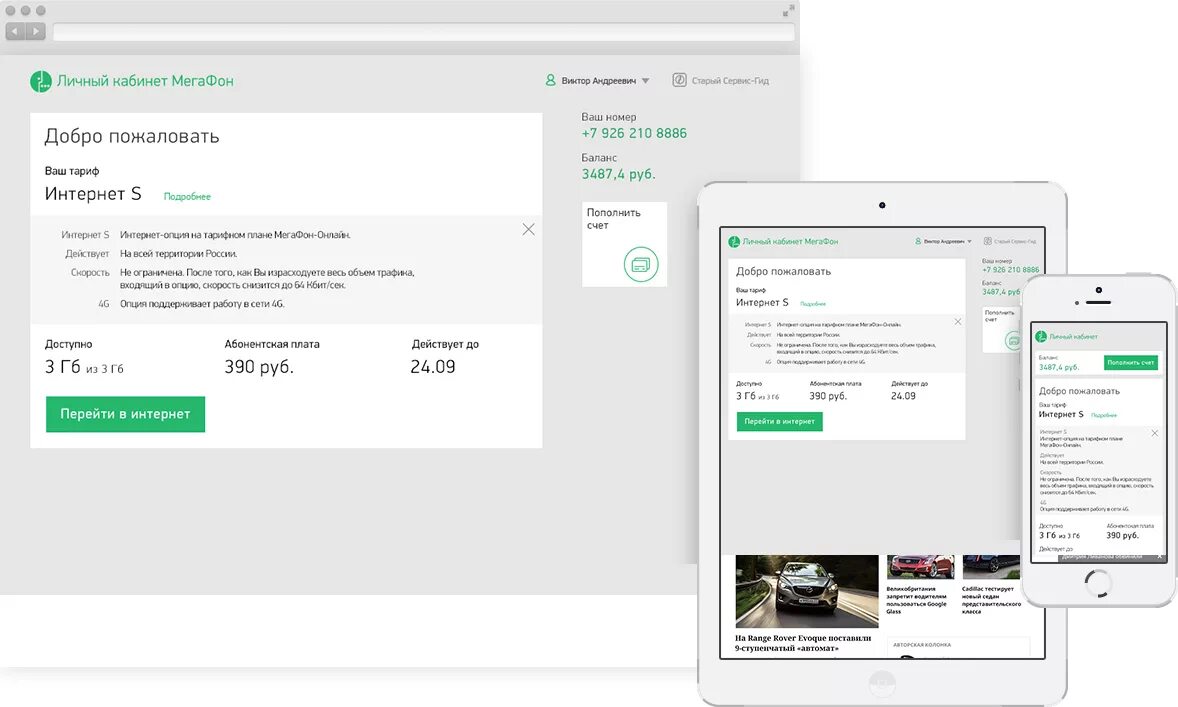This screenshot has width=1178, height=707.
Task: Click the 3 Гб из 3 Гб value on desktop
Action: pos(84,367)
